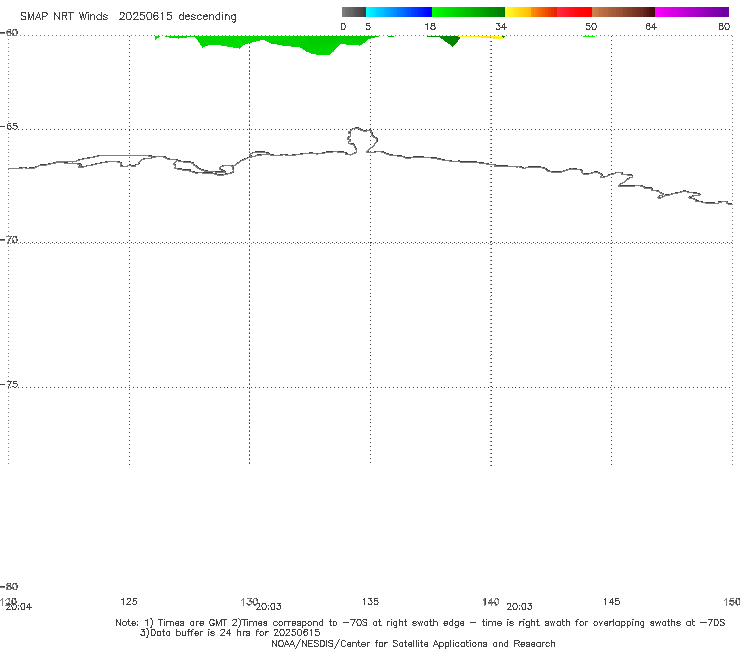
Task: Click the "130" longitude label
Action: point(249,601)
